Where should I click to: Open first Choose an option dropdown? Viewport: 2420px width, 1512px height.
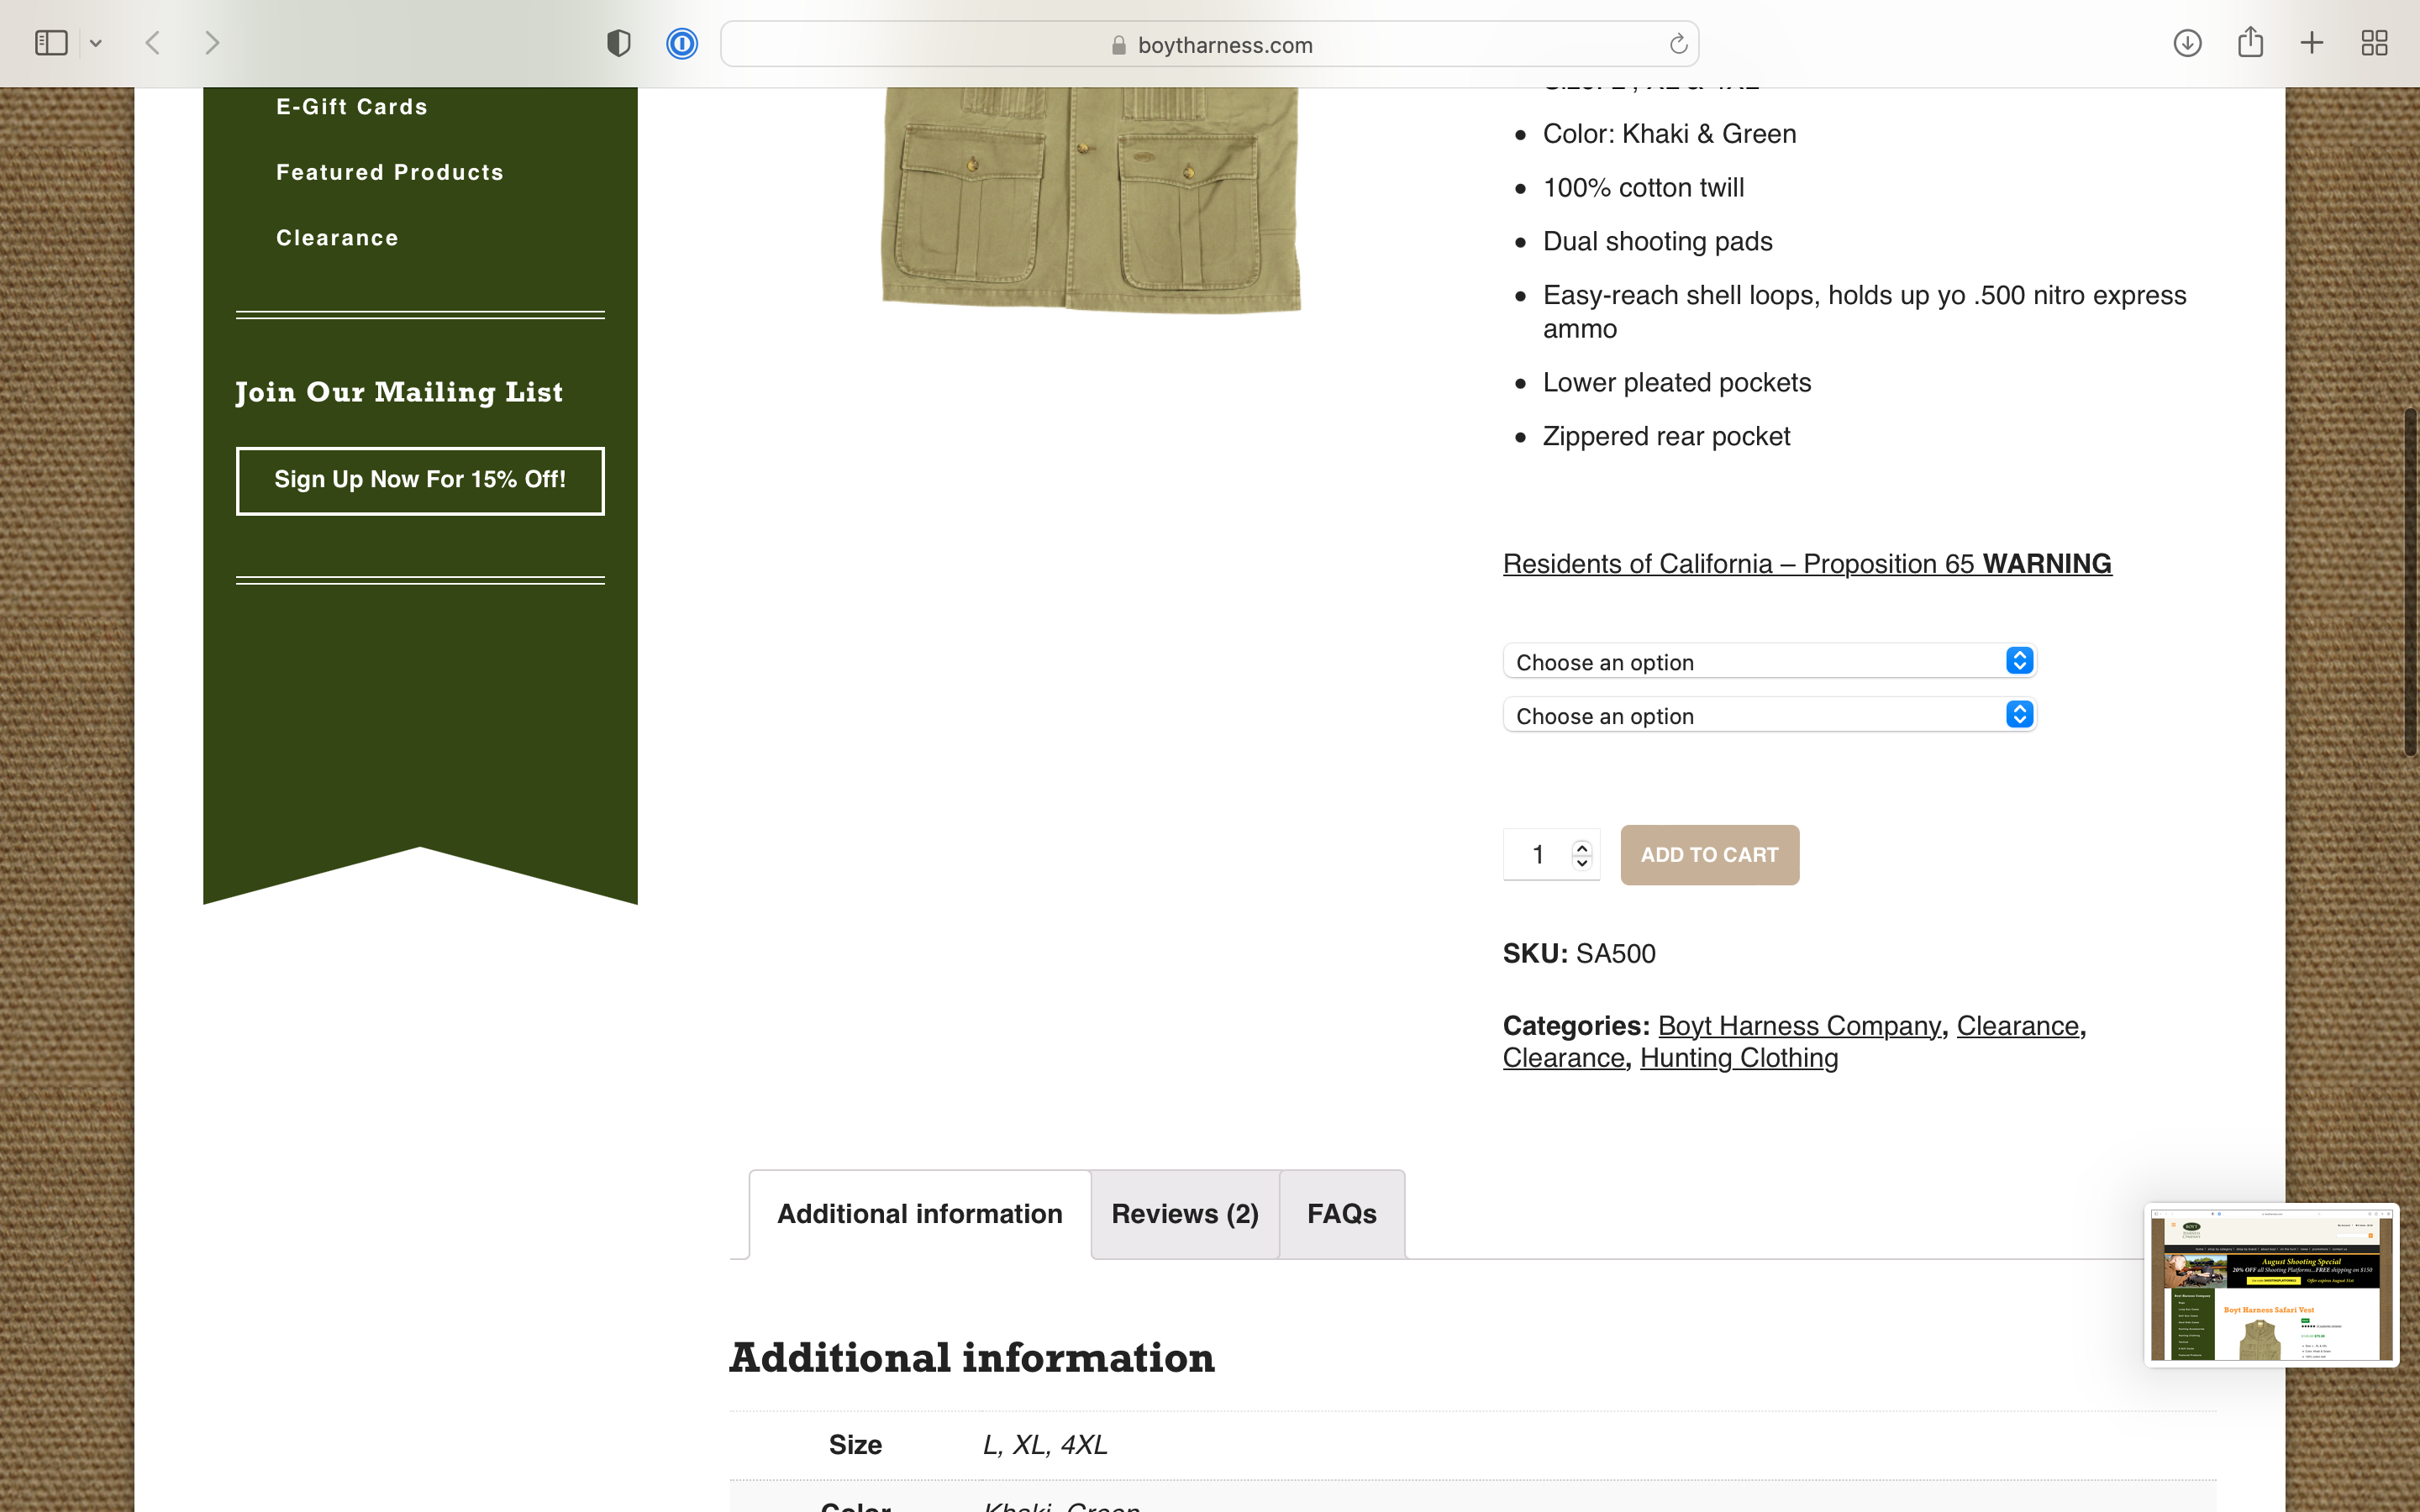coord(1769,661)
